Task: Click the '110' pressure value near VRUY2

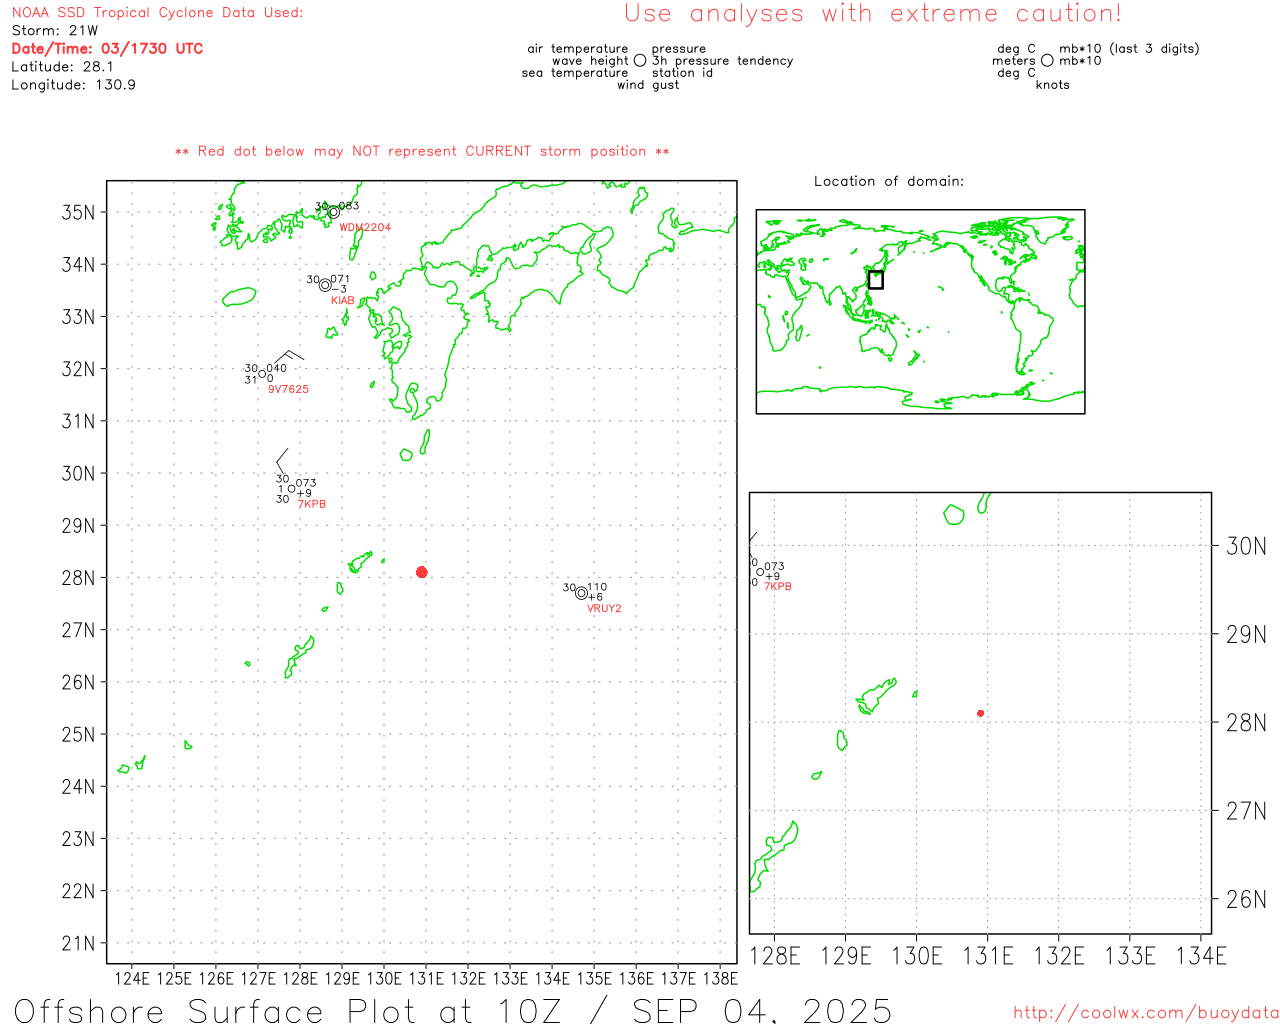Action: [597, 588]
